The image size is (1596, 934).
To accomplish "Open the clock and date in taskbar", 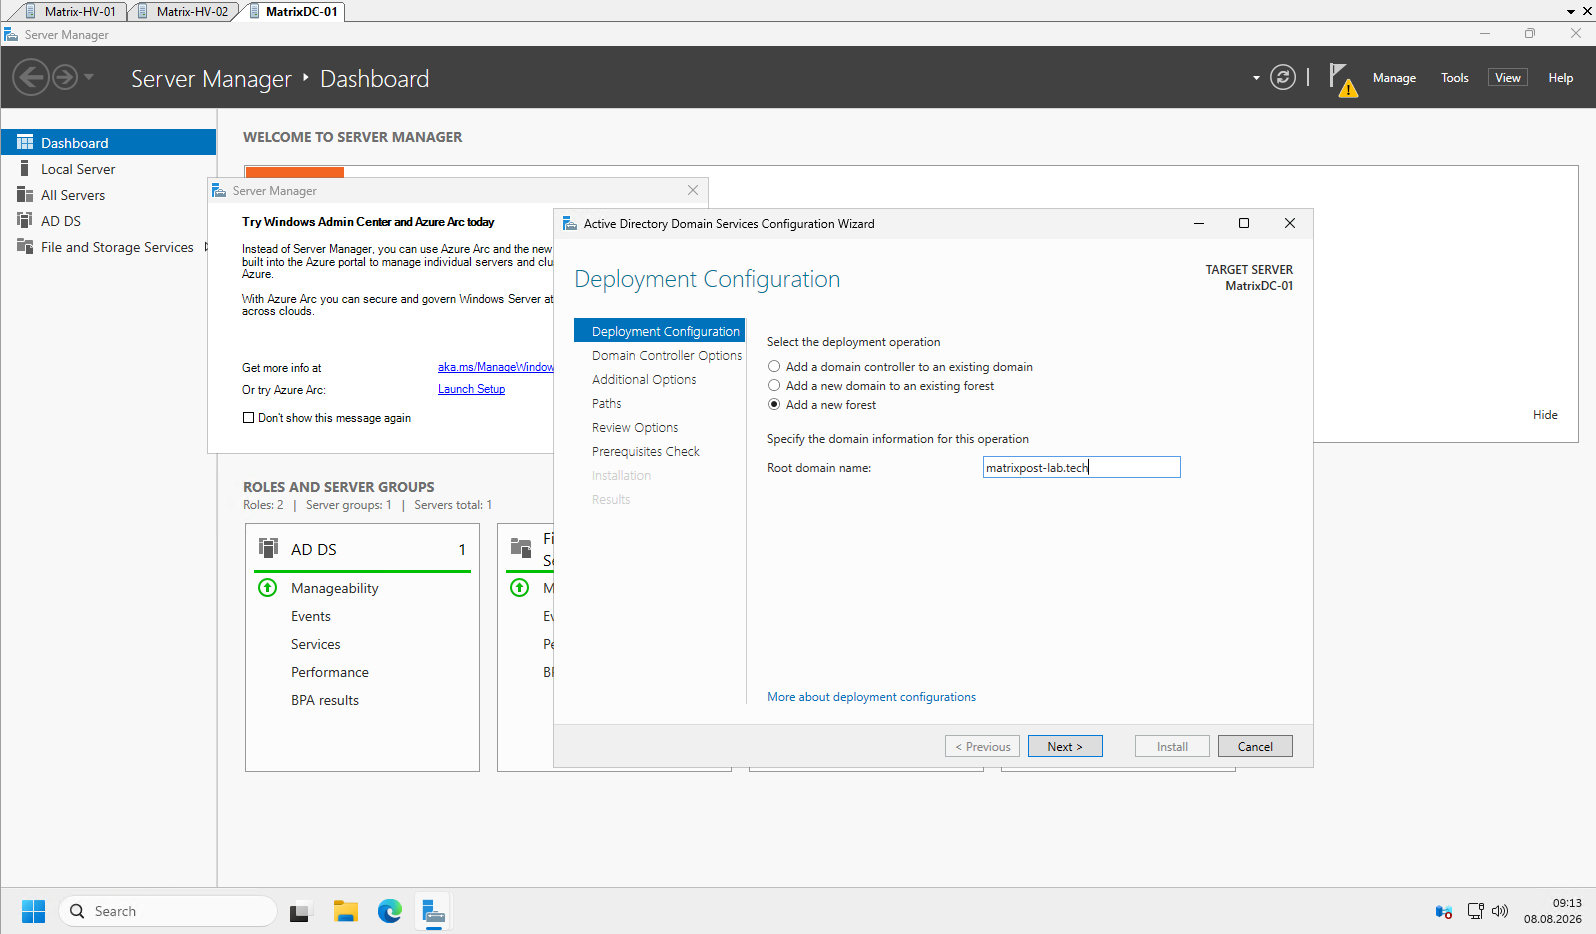I will (1552, 911).
